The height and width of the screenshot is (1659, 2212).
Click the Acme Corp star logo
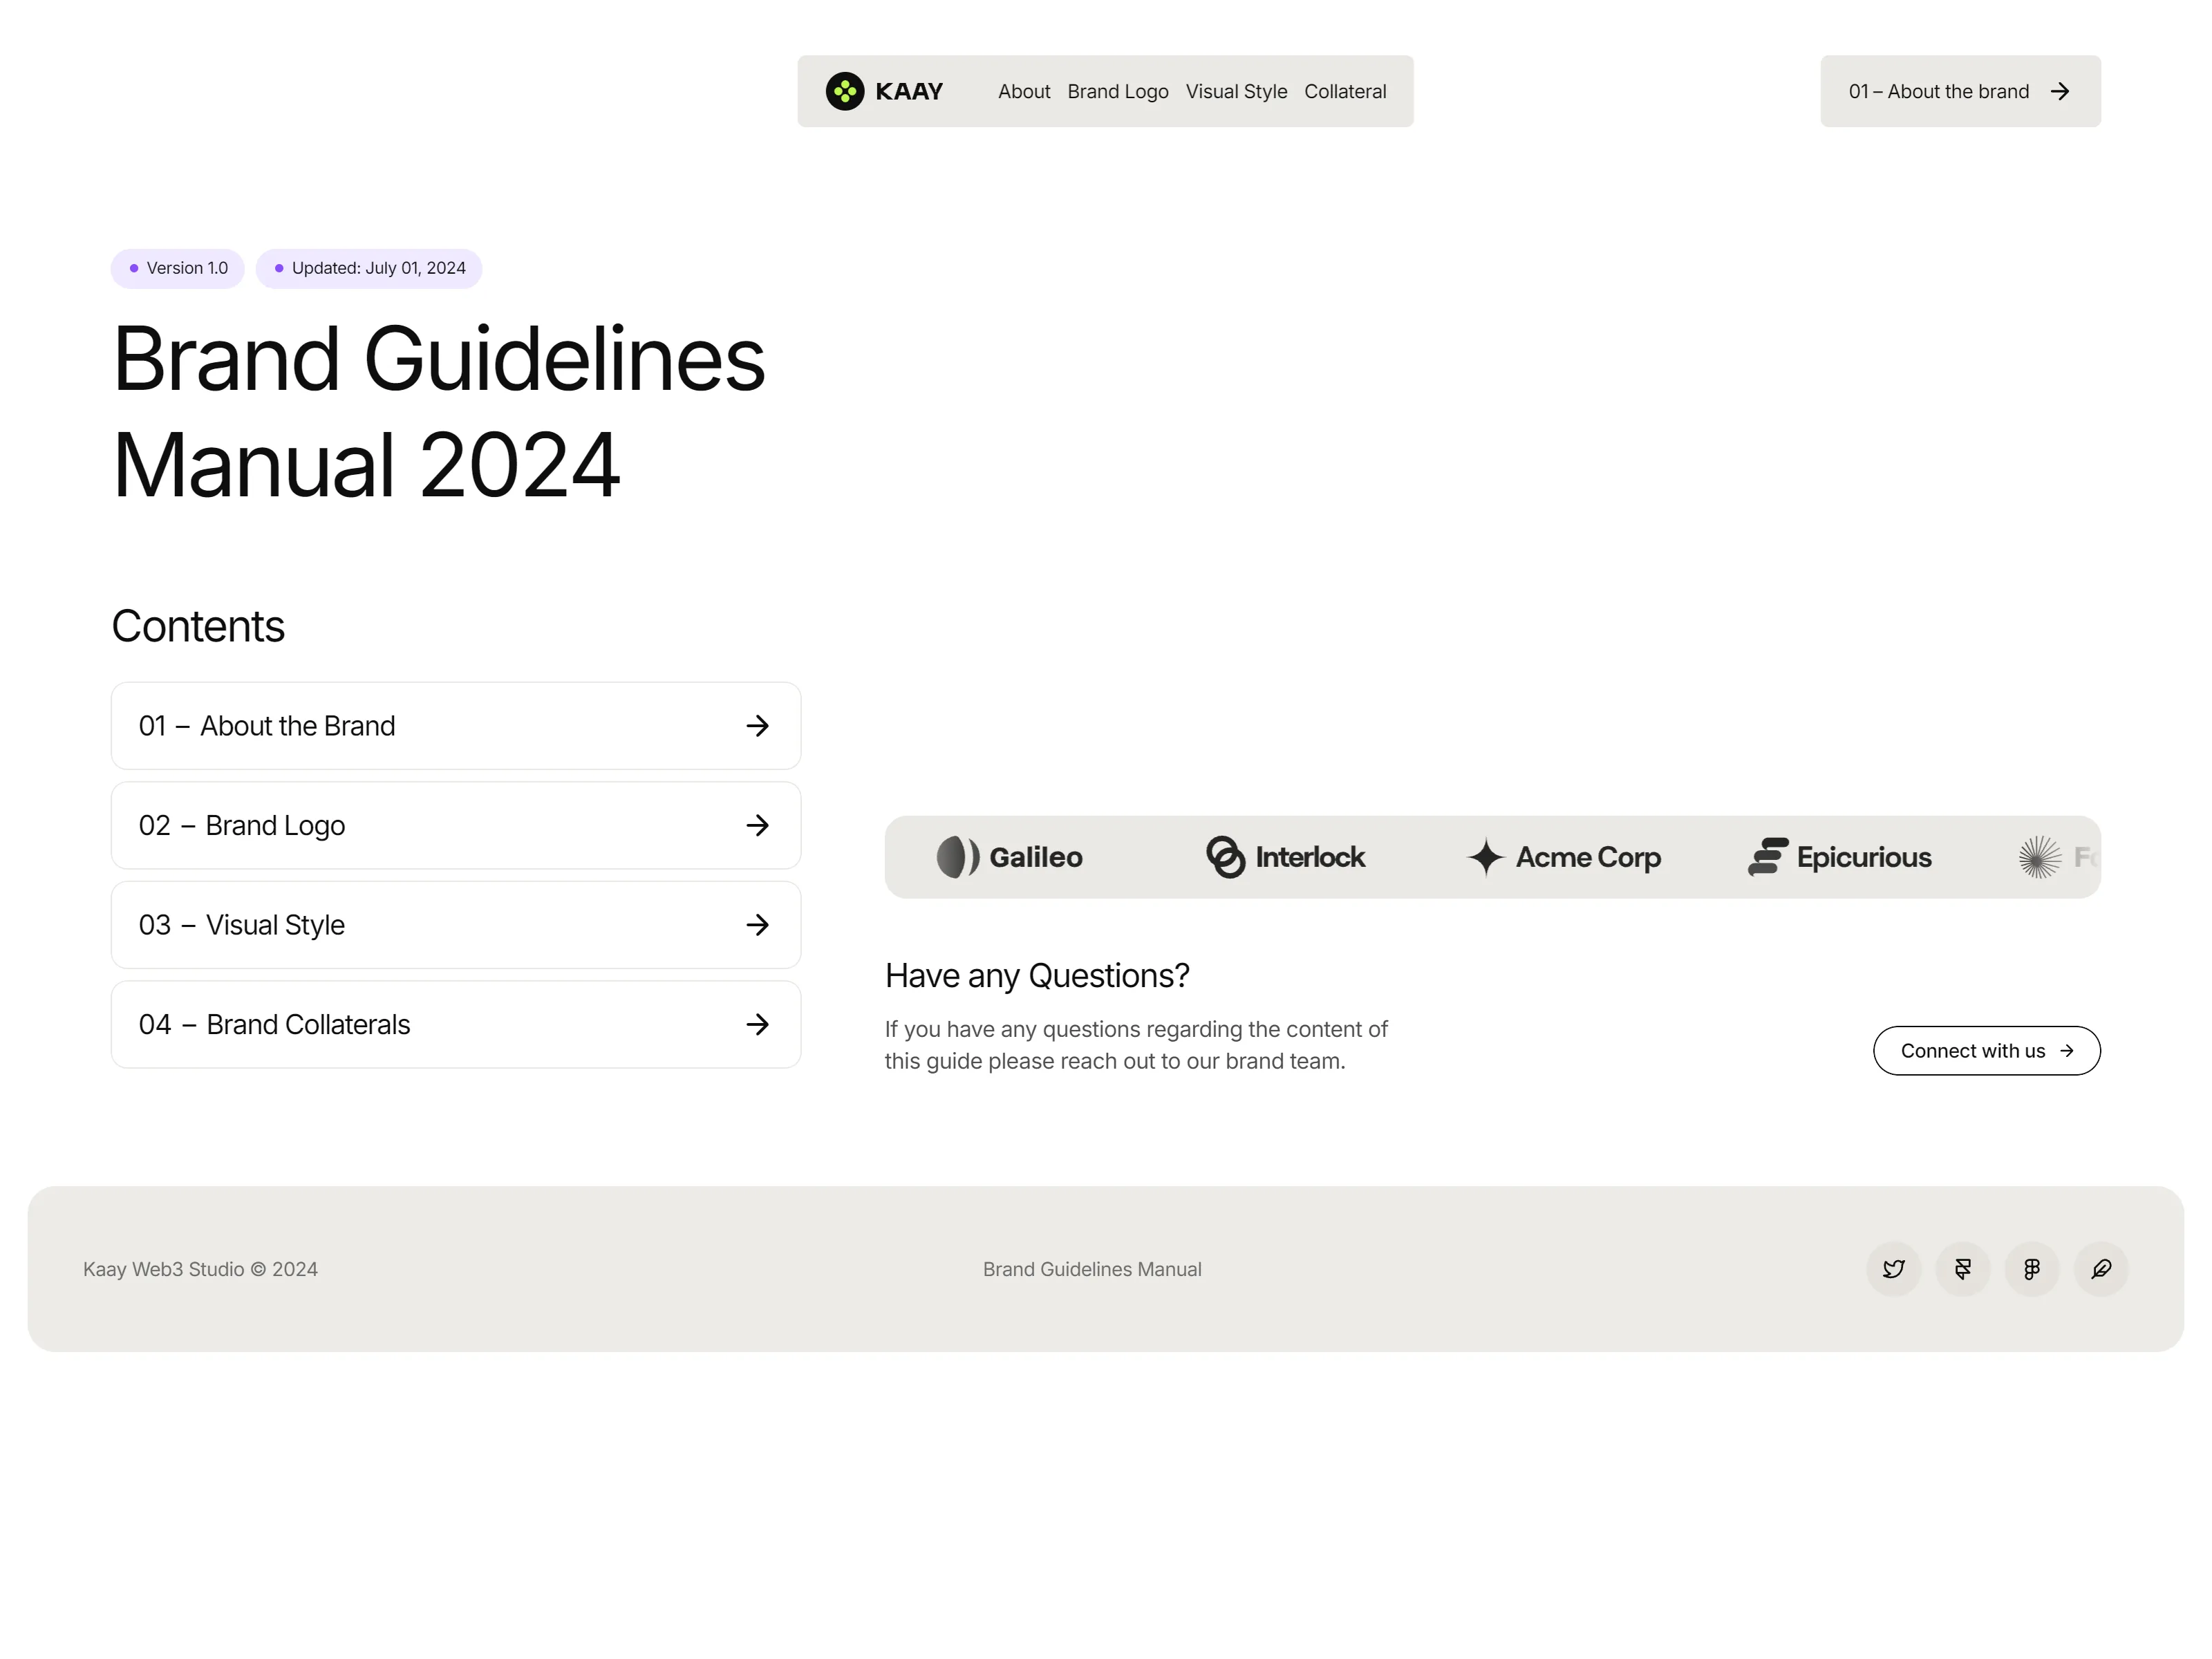(1486, 857)
